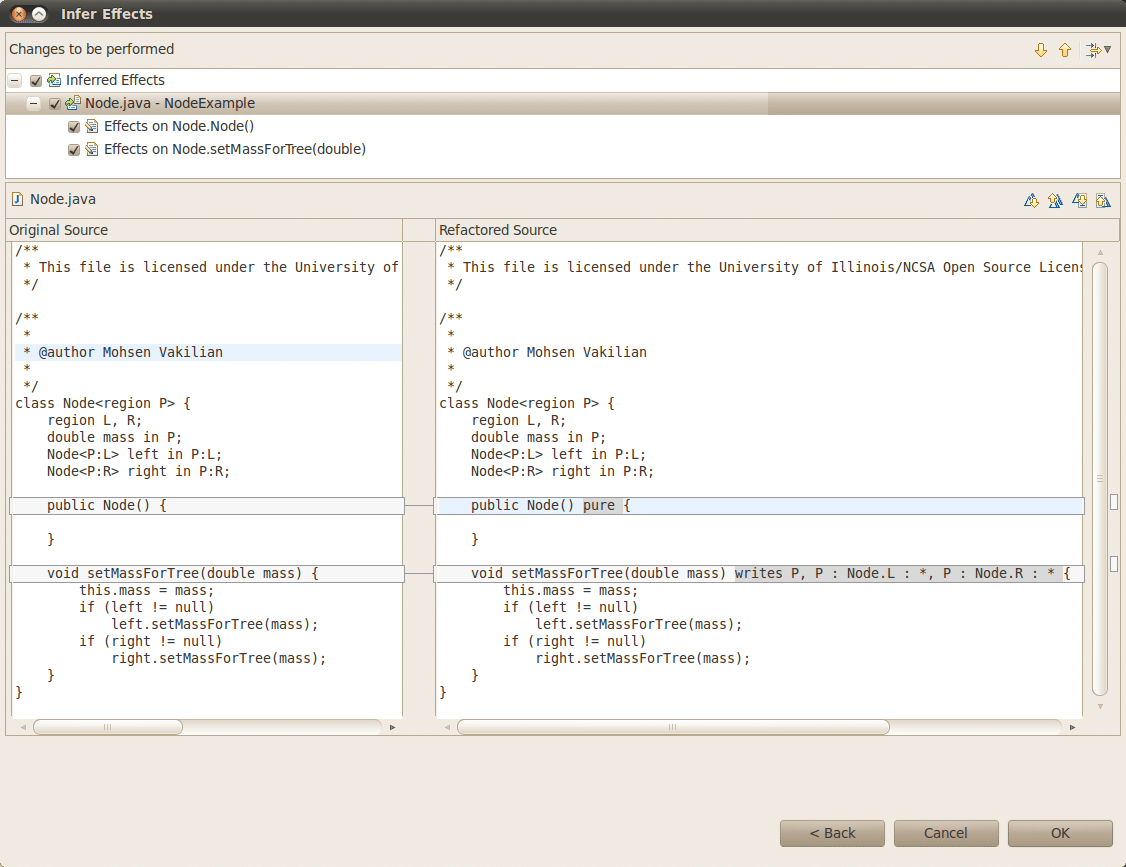Screen dimensions: 1126x867
Task: Uncheck the Inferred Effects checkbox
Action: coord(36,80)
